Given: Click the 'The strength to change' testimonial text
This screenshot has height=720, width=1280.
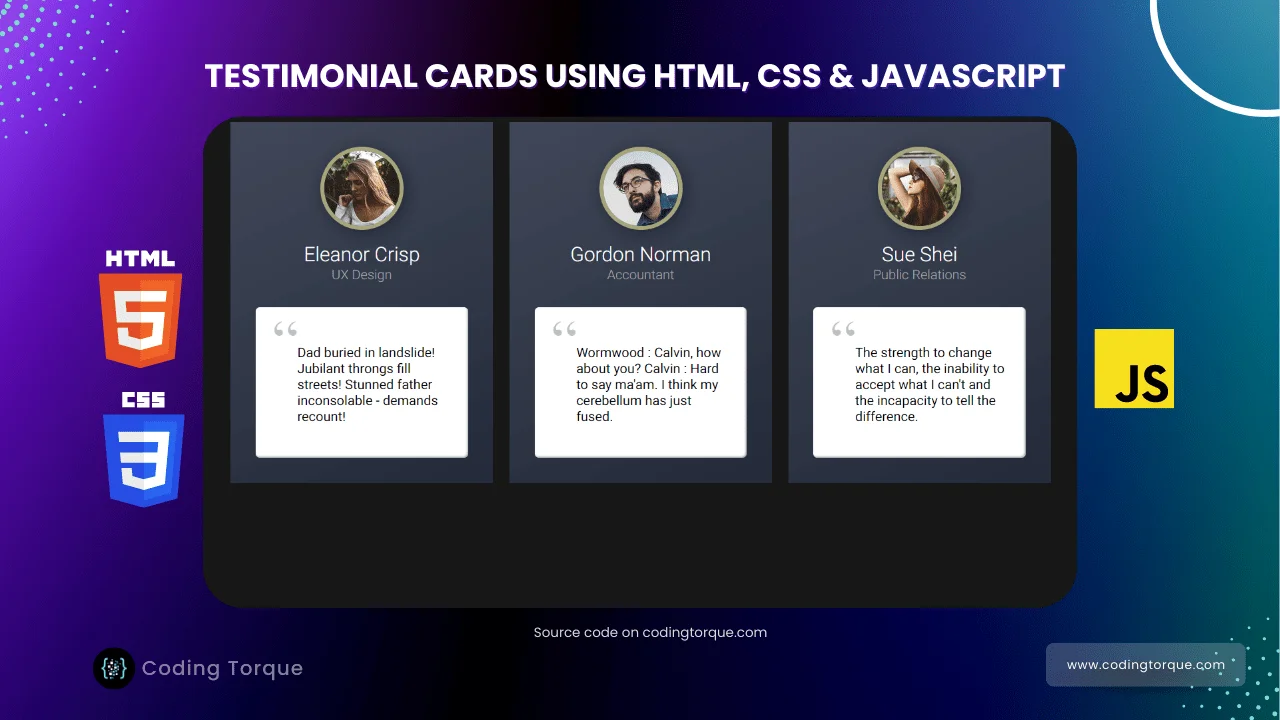Looking at the screenshot, I should coord(929,384).
